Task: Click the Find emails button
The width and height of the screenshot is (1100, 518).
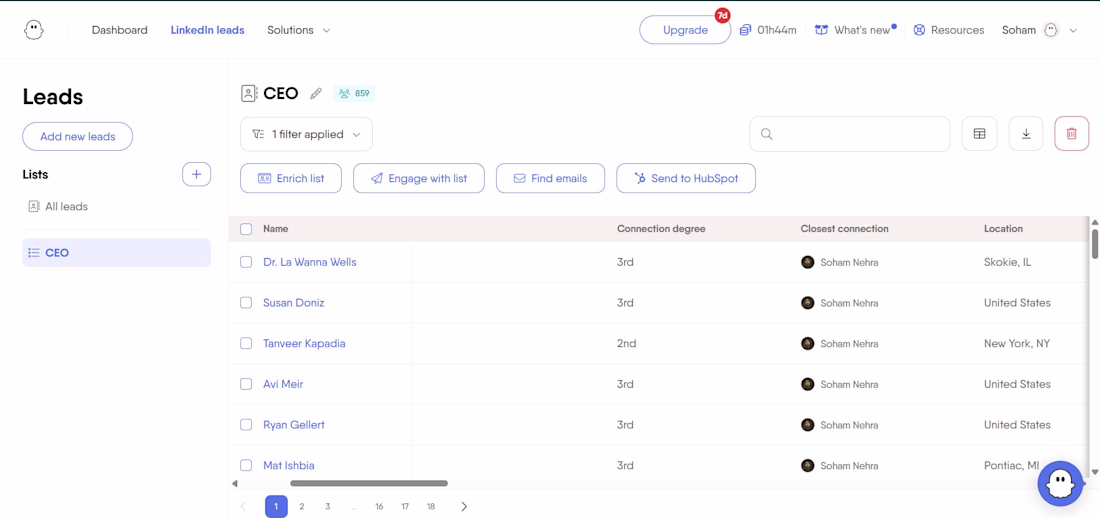Action: [x=551, y=178]
